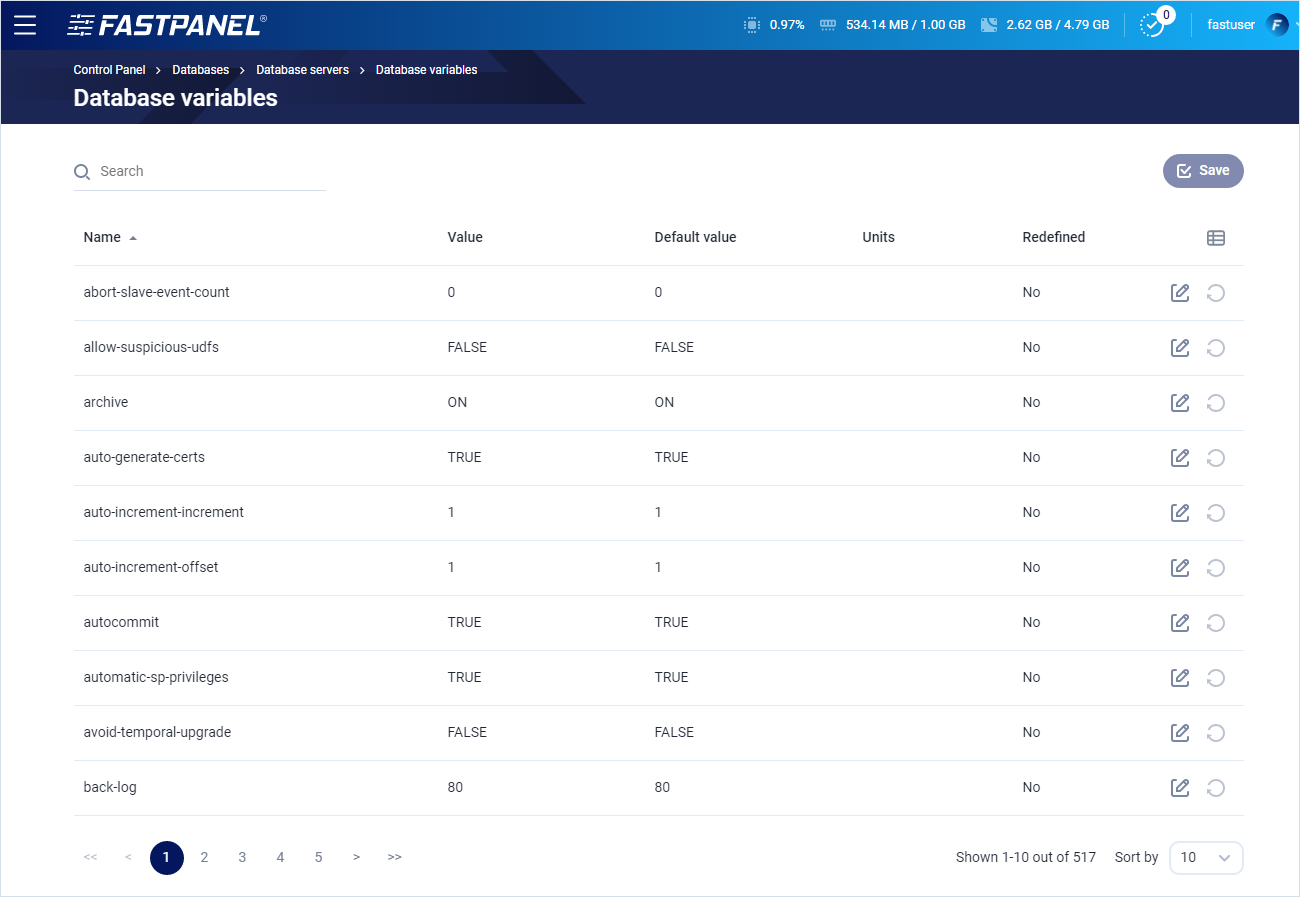Go to the next page arrow
This screenshot has width=1300, height=897.
pyautogui.click(x=356, y=858)
